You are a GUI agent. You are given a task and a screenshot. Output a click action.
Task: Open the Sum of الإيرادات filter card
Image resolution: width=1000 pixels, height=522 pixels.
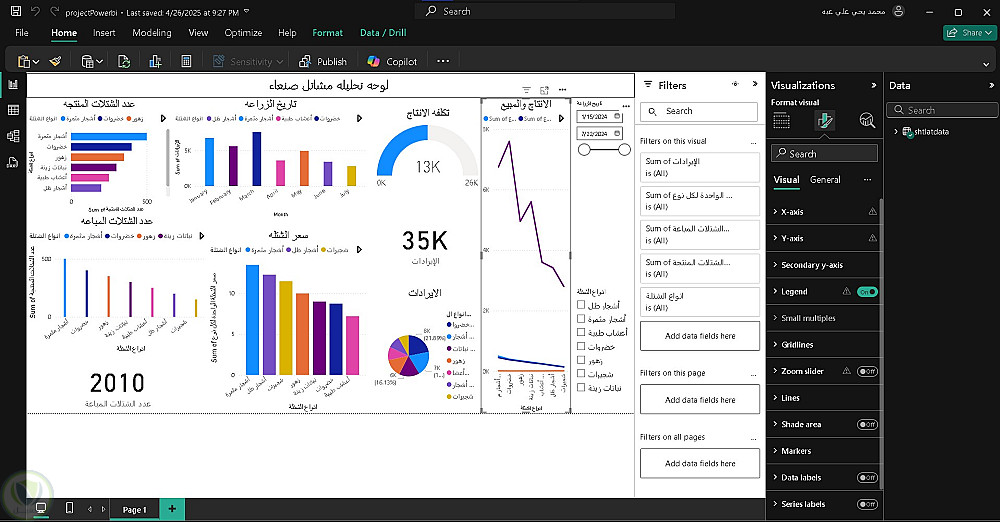pyautogui.click(x=700, y=167)
